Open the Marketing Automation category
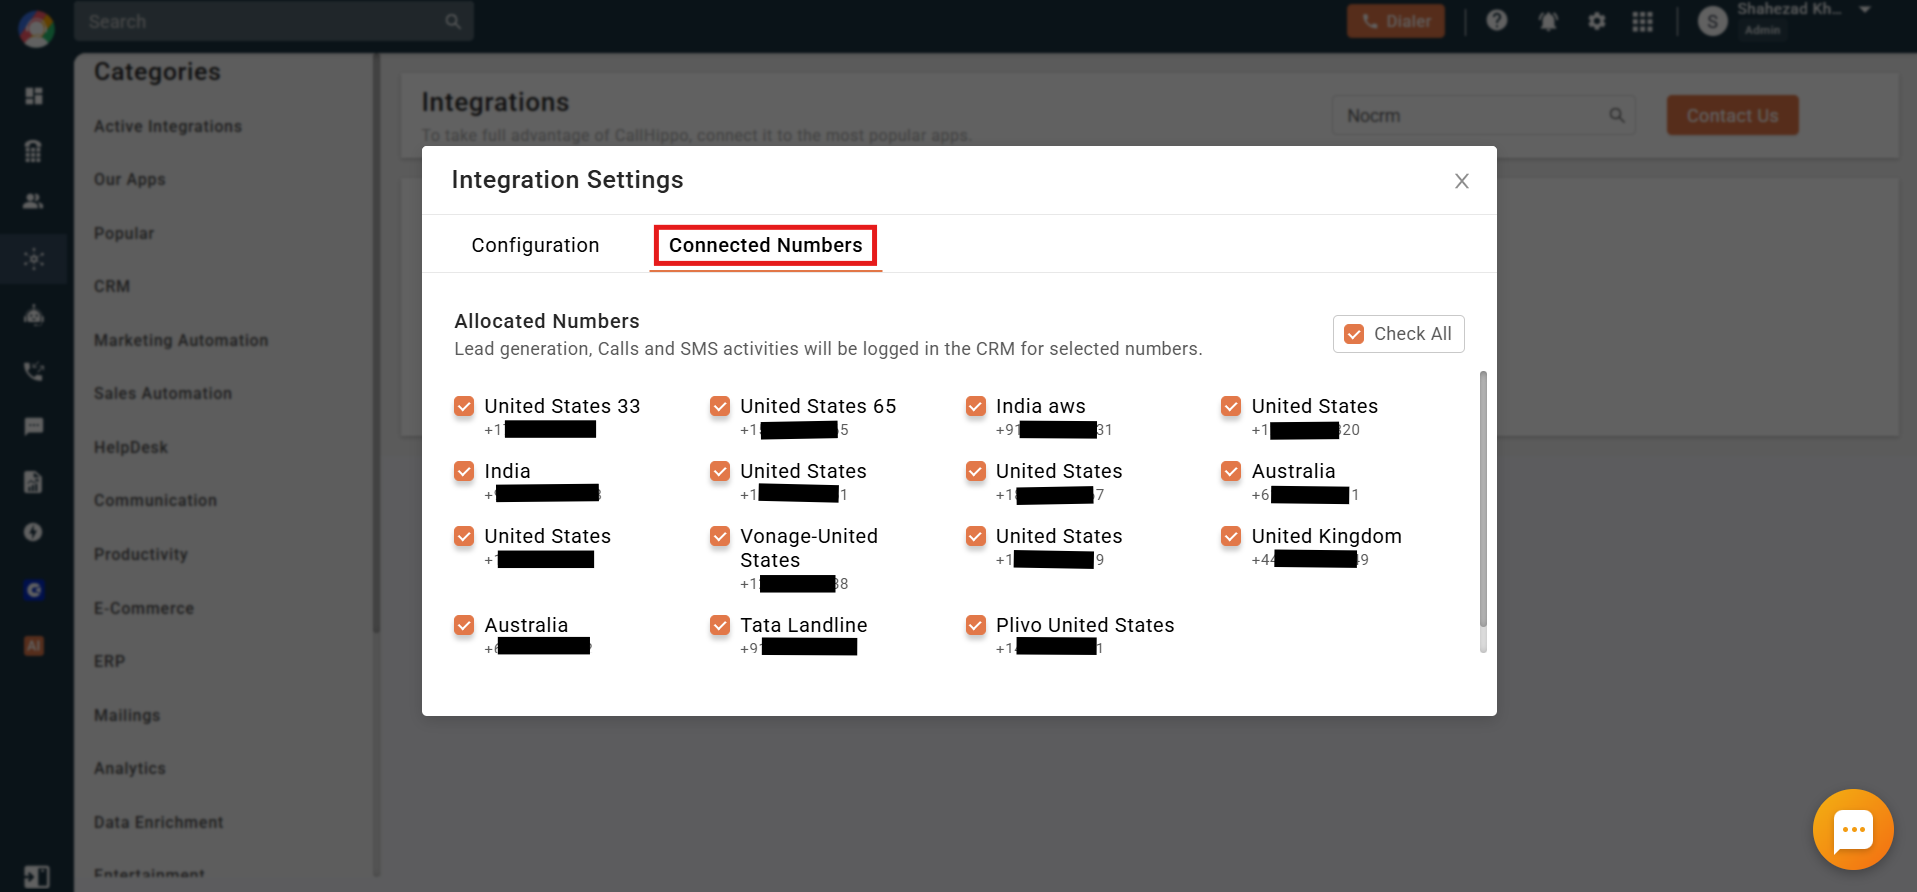 (181, 340)
